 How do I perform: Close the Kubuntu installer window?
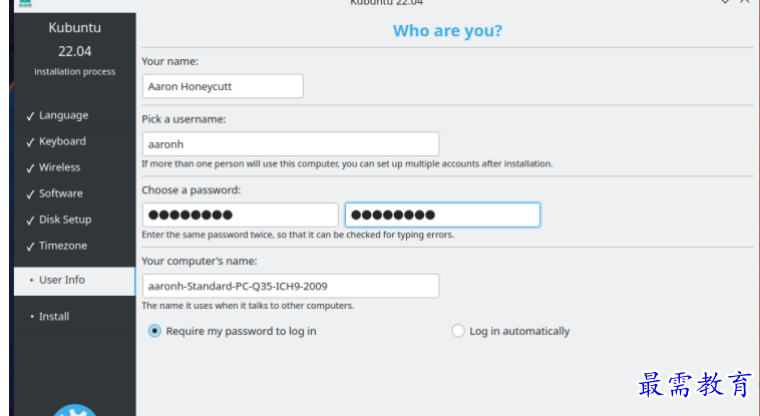[745, 3]
